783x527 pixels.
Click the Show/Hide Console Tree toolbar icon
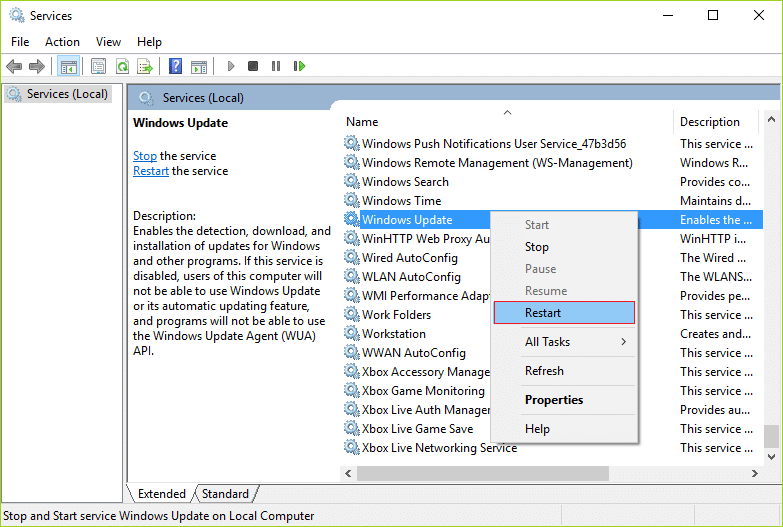68,67
